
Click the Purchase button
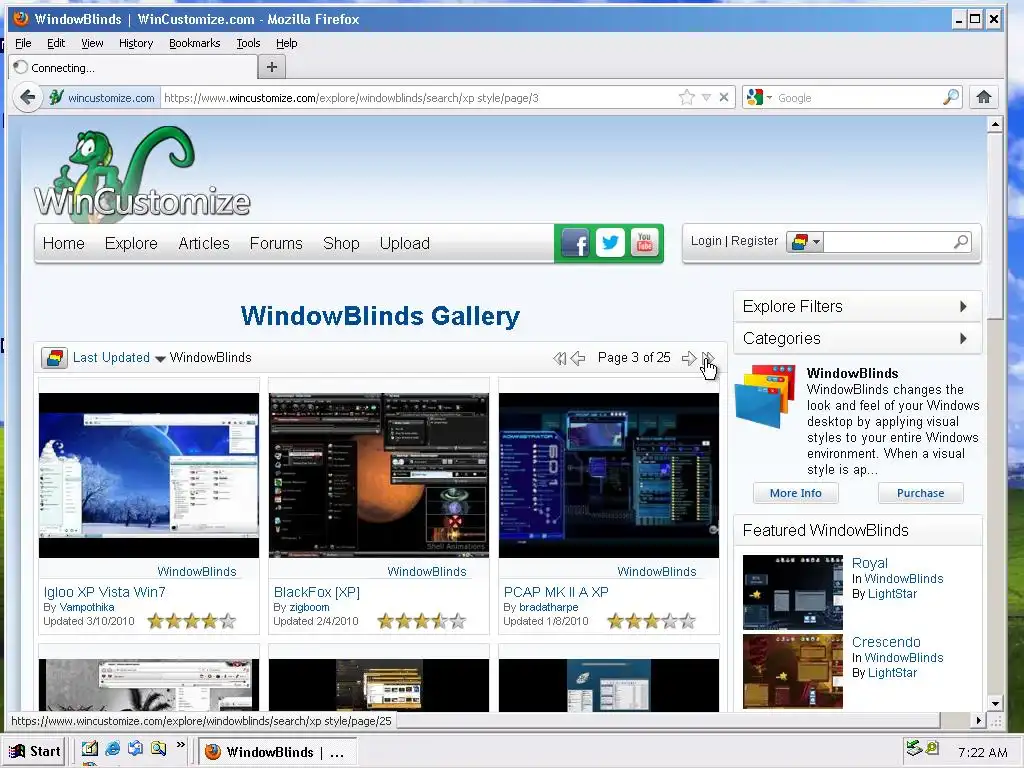click(x=920, y=493)
